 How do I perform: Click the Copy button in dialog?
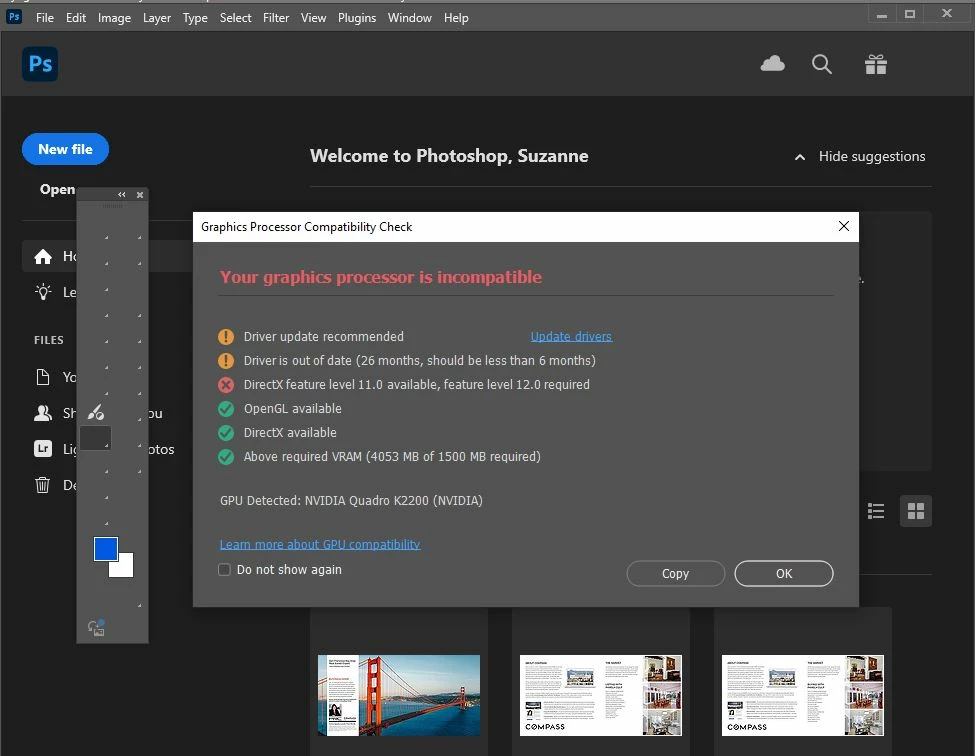(675, 573)
